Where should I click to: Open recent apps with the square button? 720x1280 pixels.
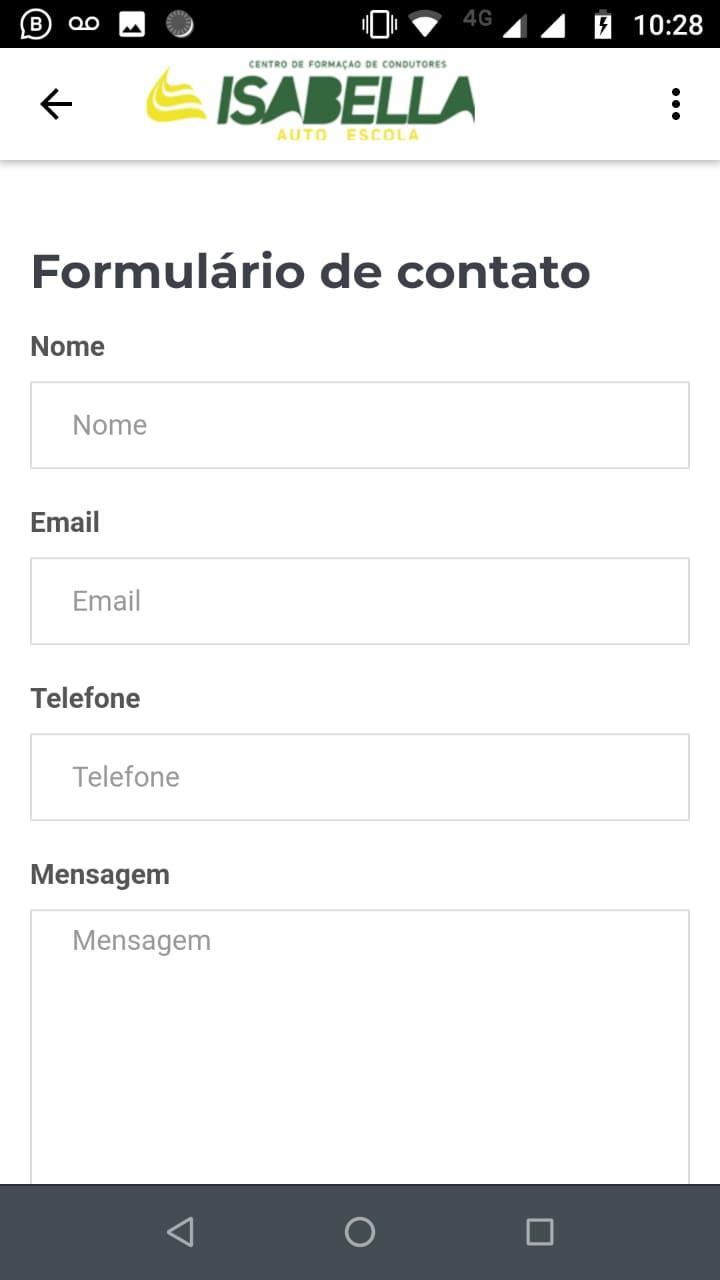pos(540,1231)
